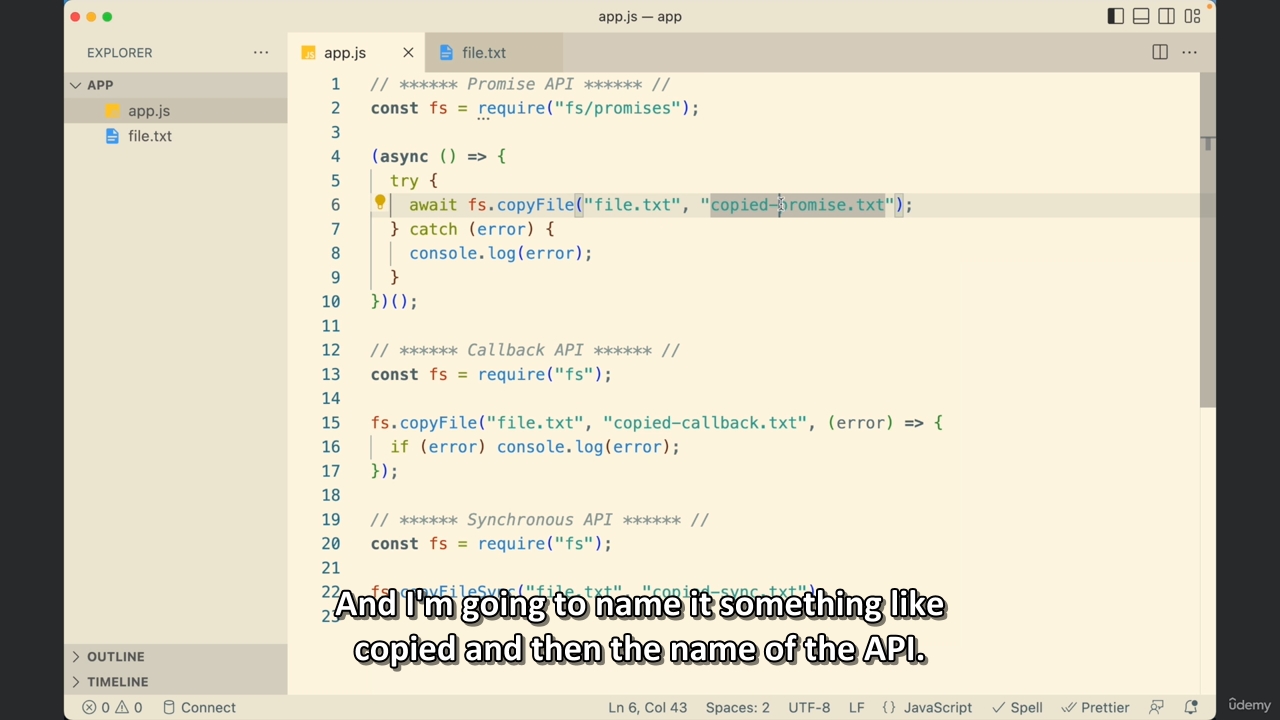
Task: Click the editor vertical scrollbar
Action: 1208,240
